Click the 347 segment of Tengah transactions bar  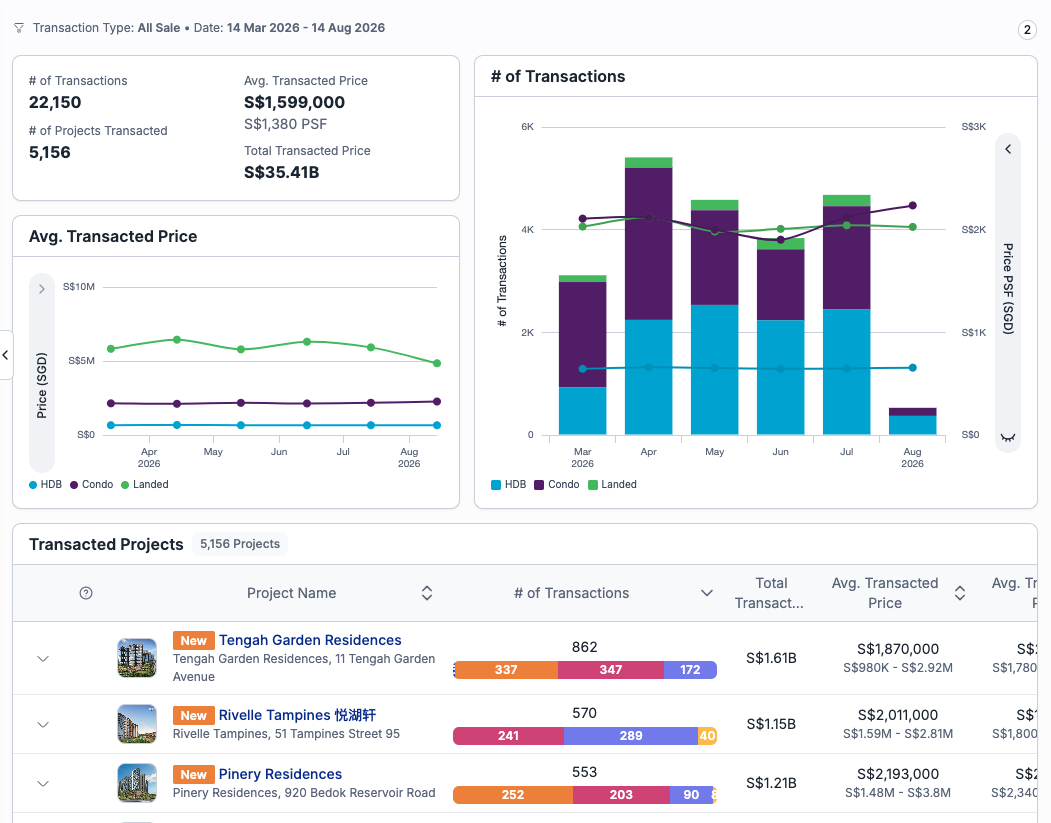pyautogui.click(x=611, y=670)
